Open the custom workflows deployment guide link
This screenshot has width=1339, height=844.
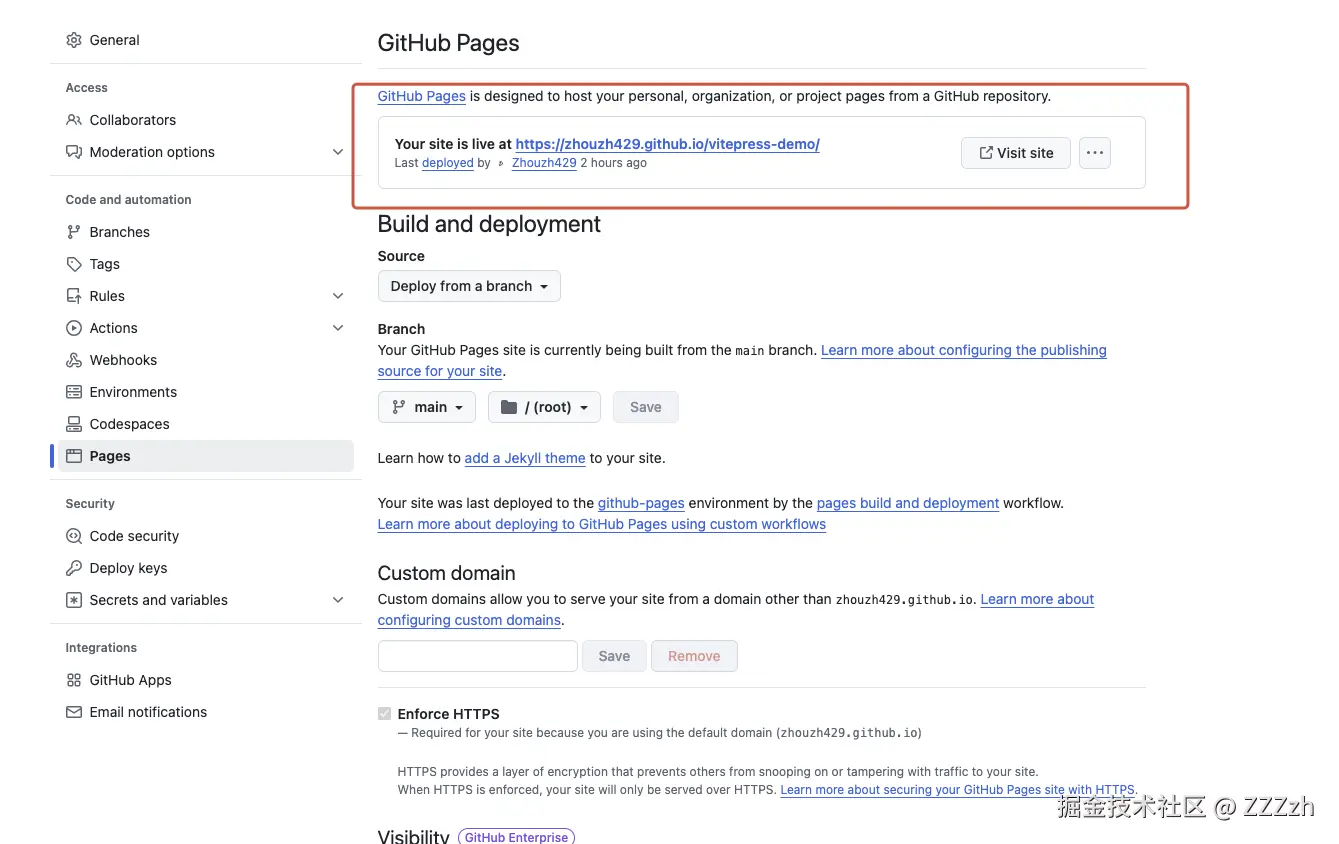[x=602, y=524]
